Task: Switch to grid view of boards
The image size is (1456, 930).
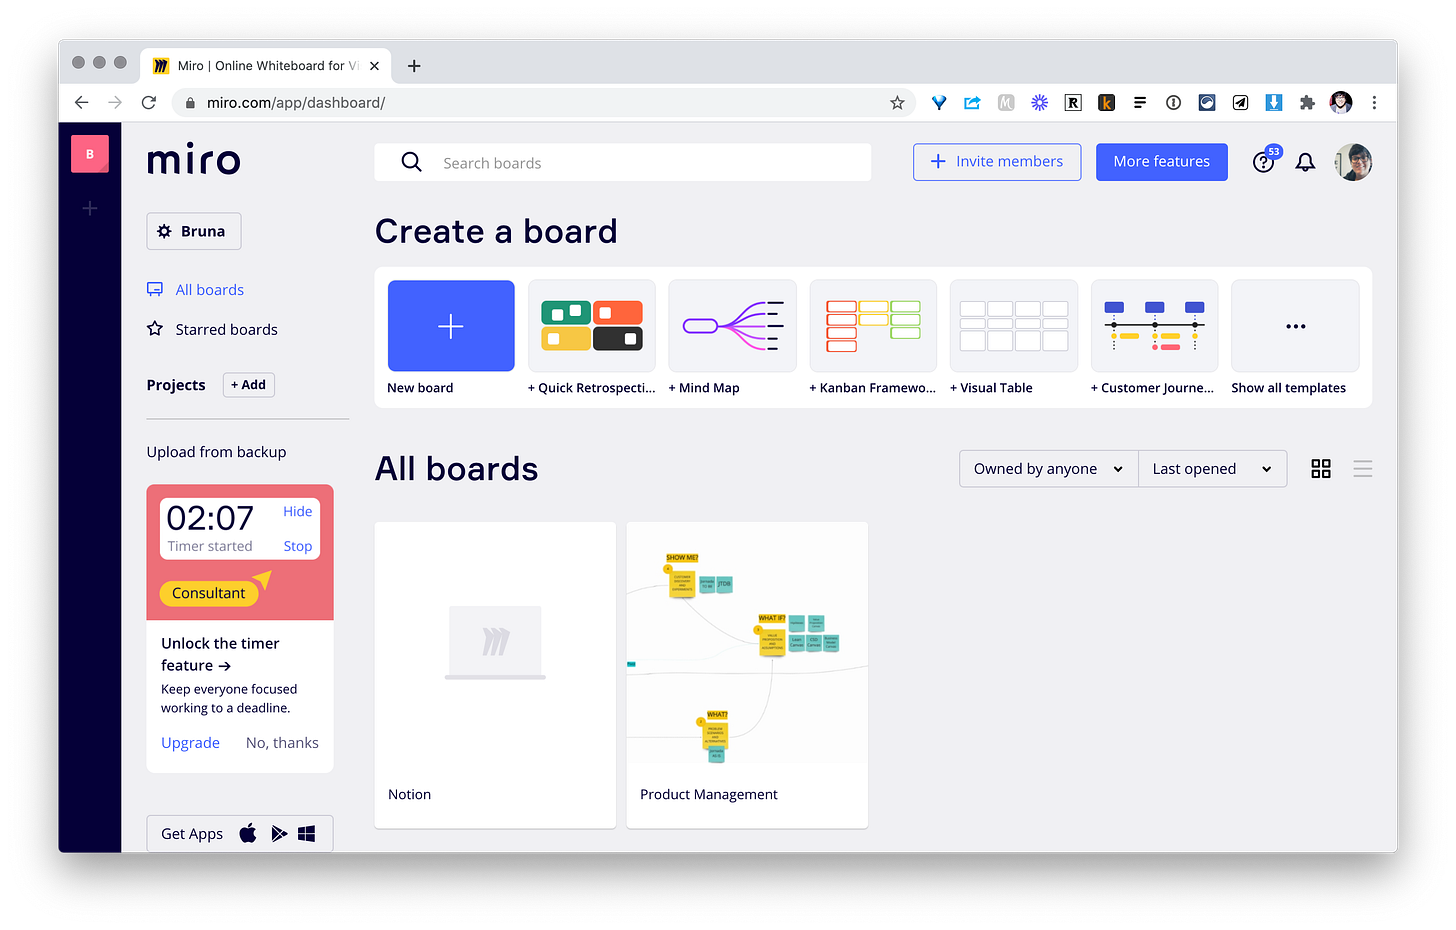Action: click(x=1321, y=469)
